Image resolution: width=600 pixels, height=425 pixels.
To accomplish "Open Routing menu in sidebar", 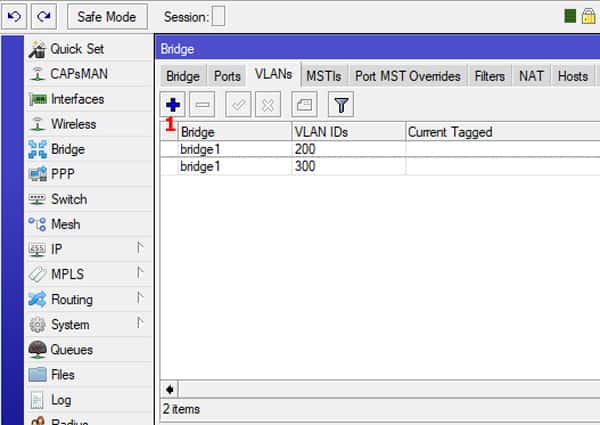I will [89, 300].
